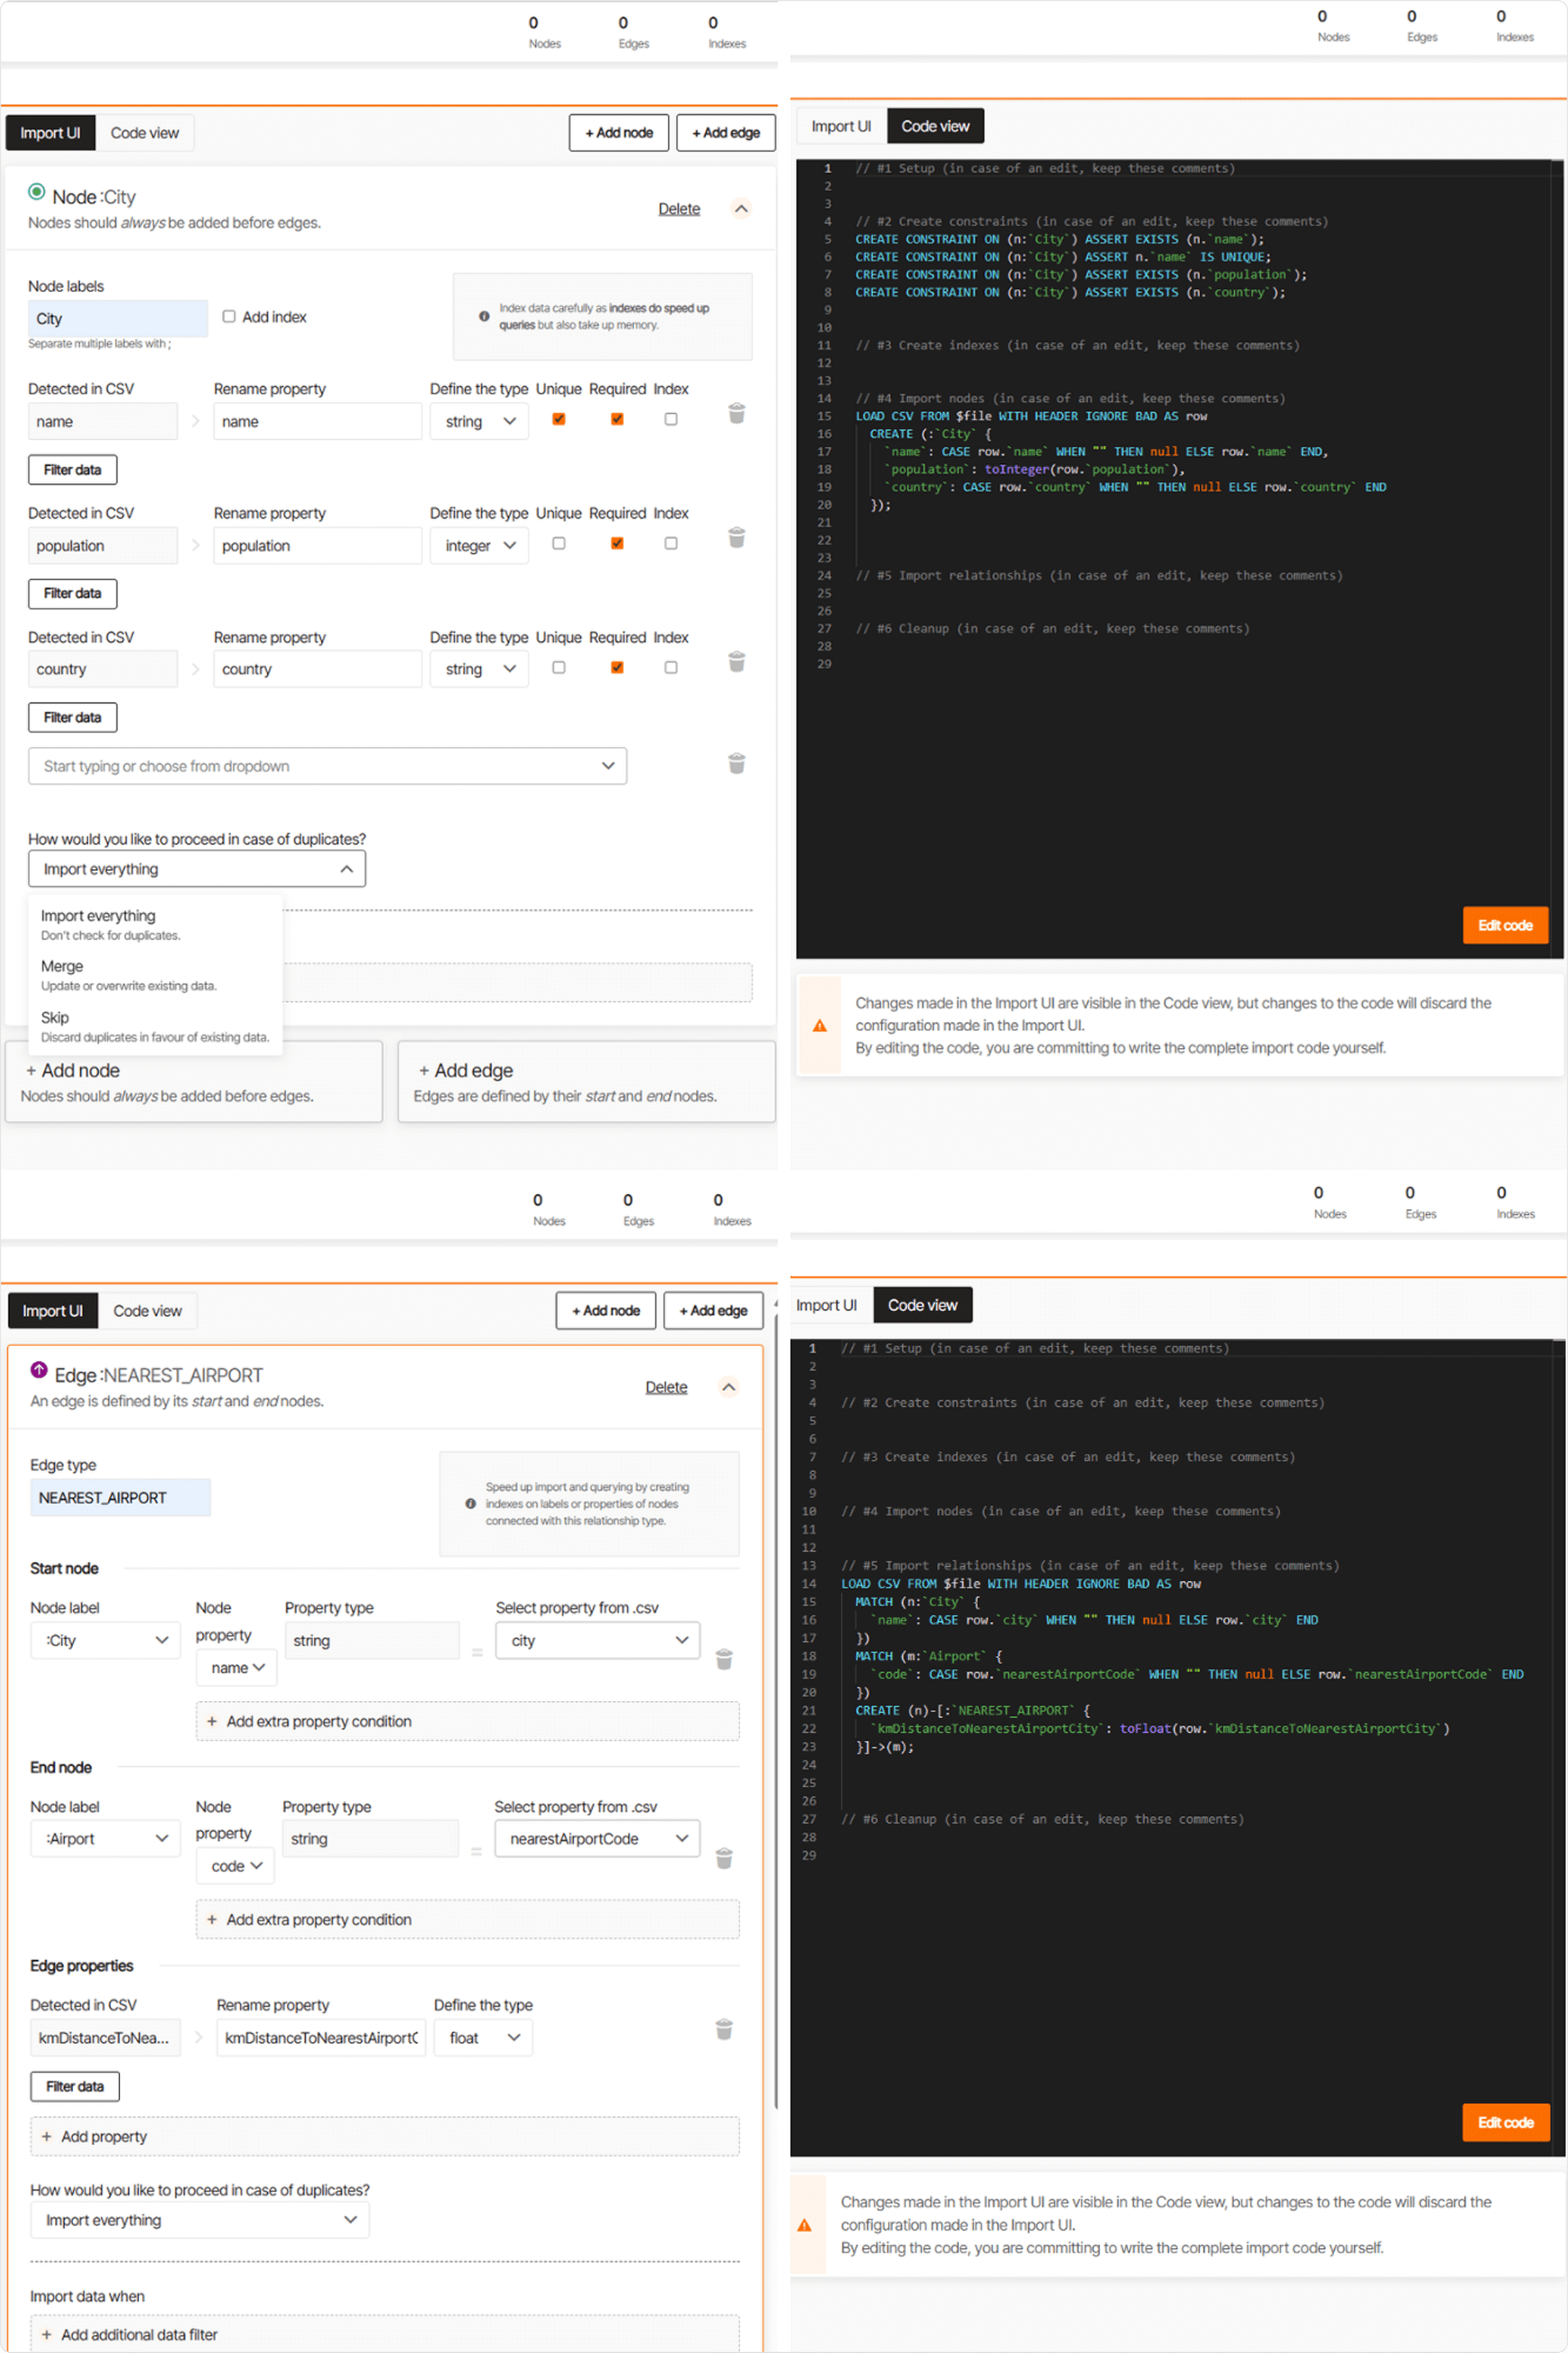Image resolution: width=1568 pixels, height=2353 pixels.
Task: Click Edit code button in upper code editor
Action: (1505, 925)
